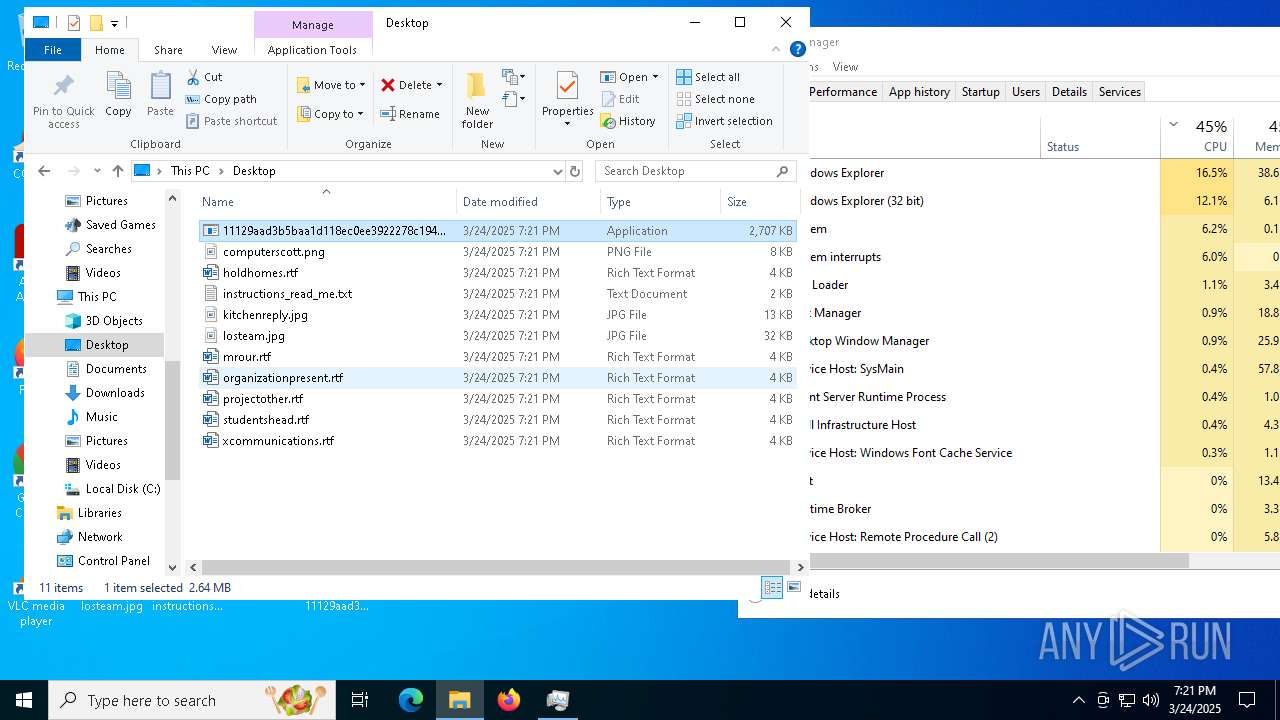Click the Paste ribbon icon
Image resolution: width=1280 pixels, height=720 pixels.
(x=160, y=95)
